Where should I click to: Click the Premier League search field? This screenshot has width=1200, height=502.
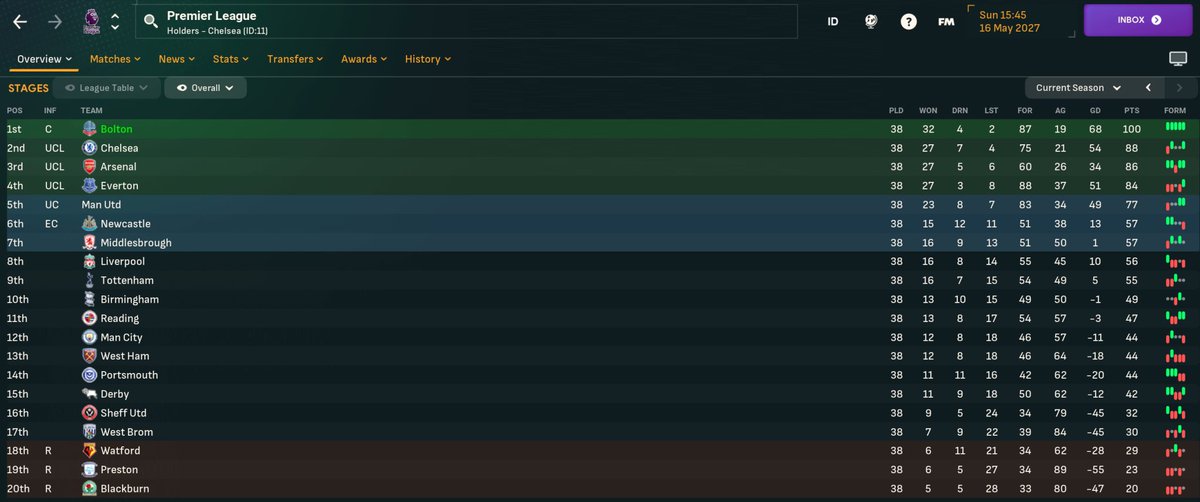click(x=470, y=21)
